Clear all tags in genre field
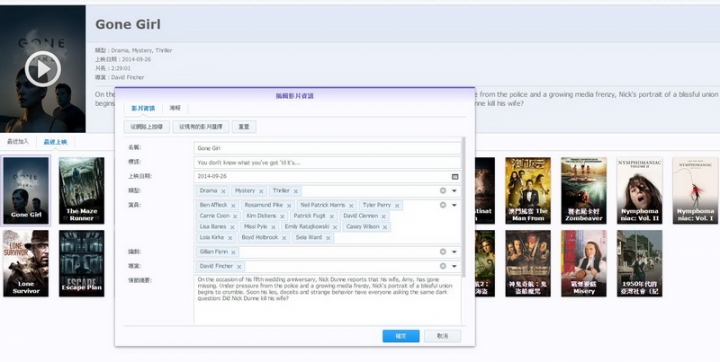The width and height of the screenshot is (720, 362). click(443, 191)
